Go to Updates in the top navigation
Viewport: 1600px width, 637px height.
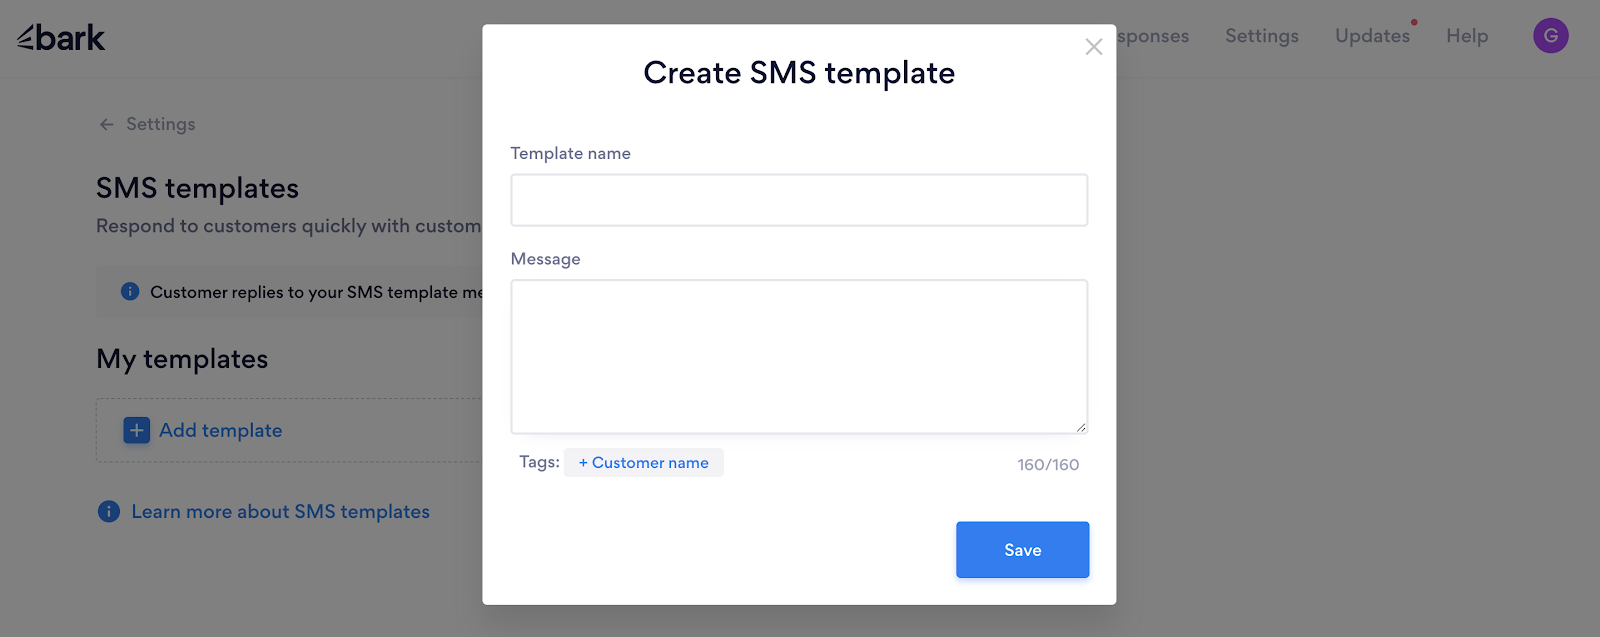point(1372,36)
